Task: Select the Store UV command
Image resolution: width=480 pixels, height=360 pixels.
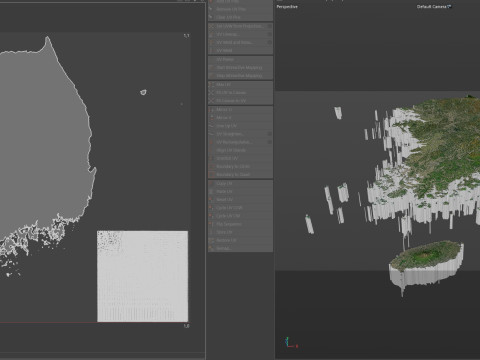Action: [x=240, y=232]
